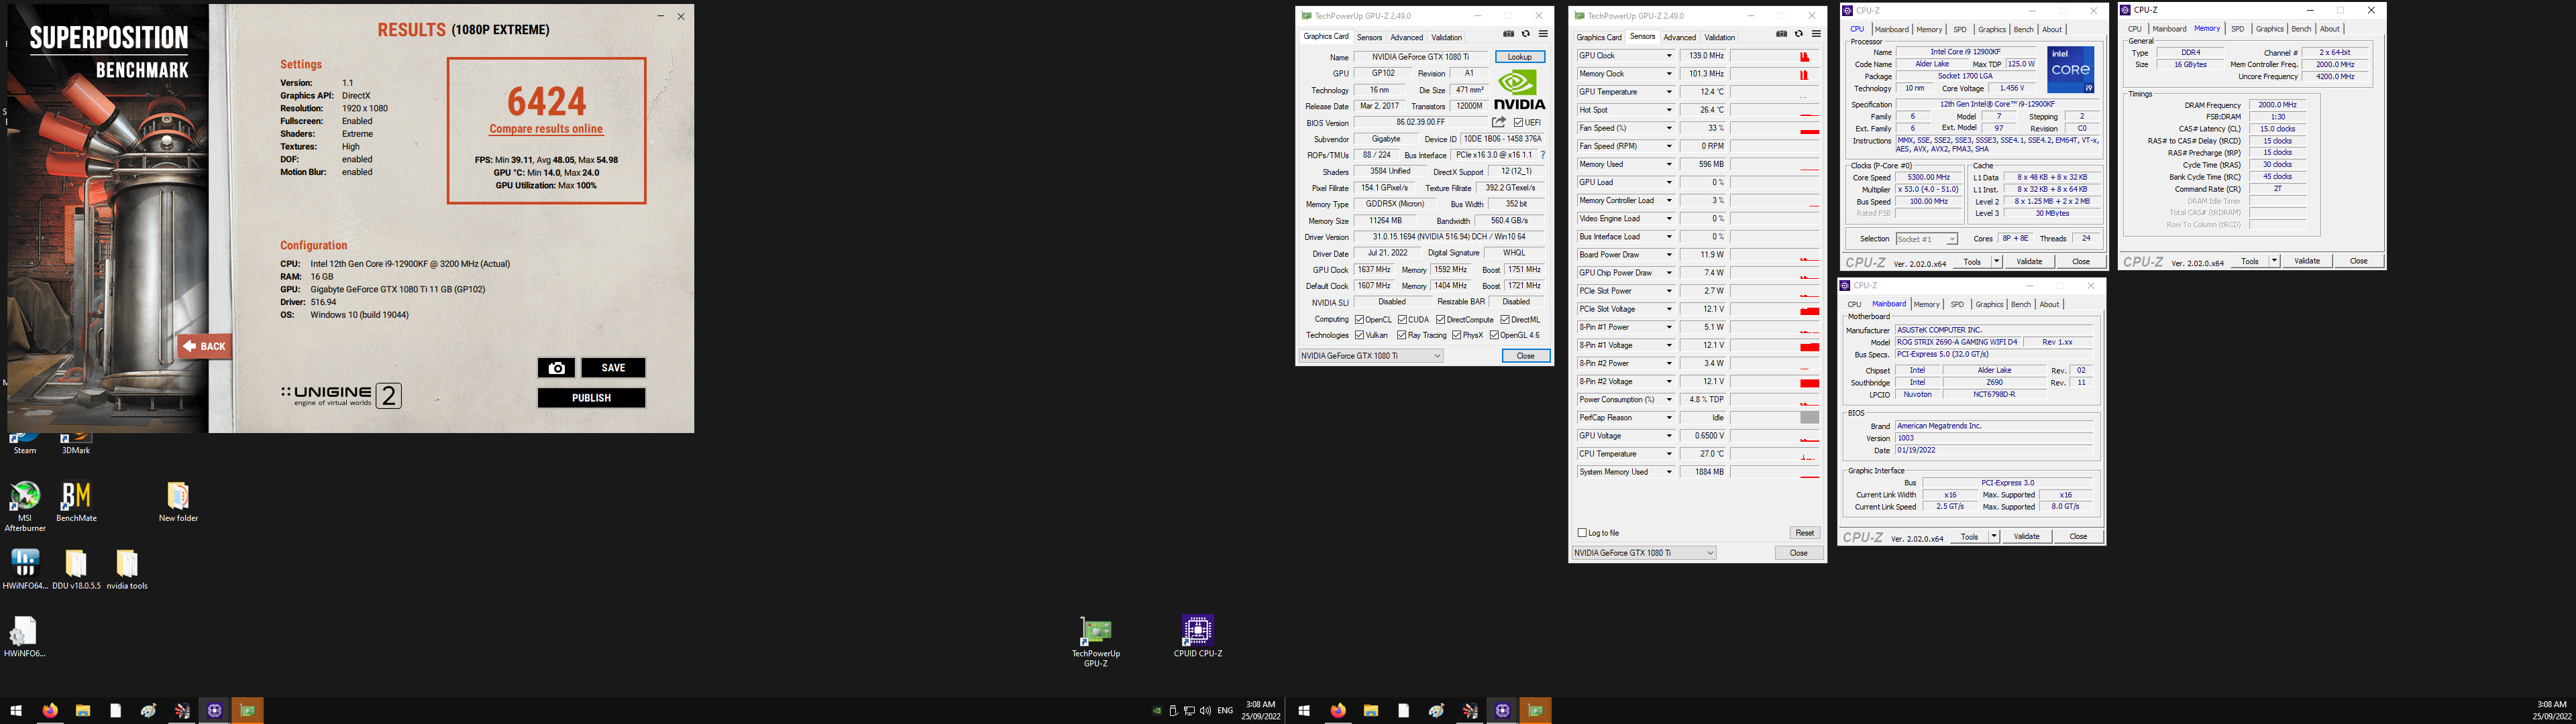
Task: Click the refresh icon in GPU-Z Graphics Card window
Action: [1526, 34]
